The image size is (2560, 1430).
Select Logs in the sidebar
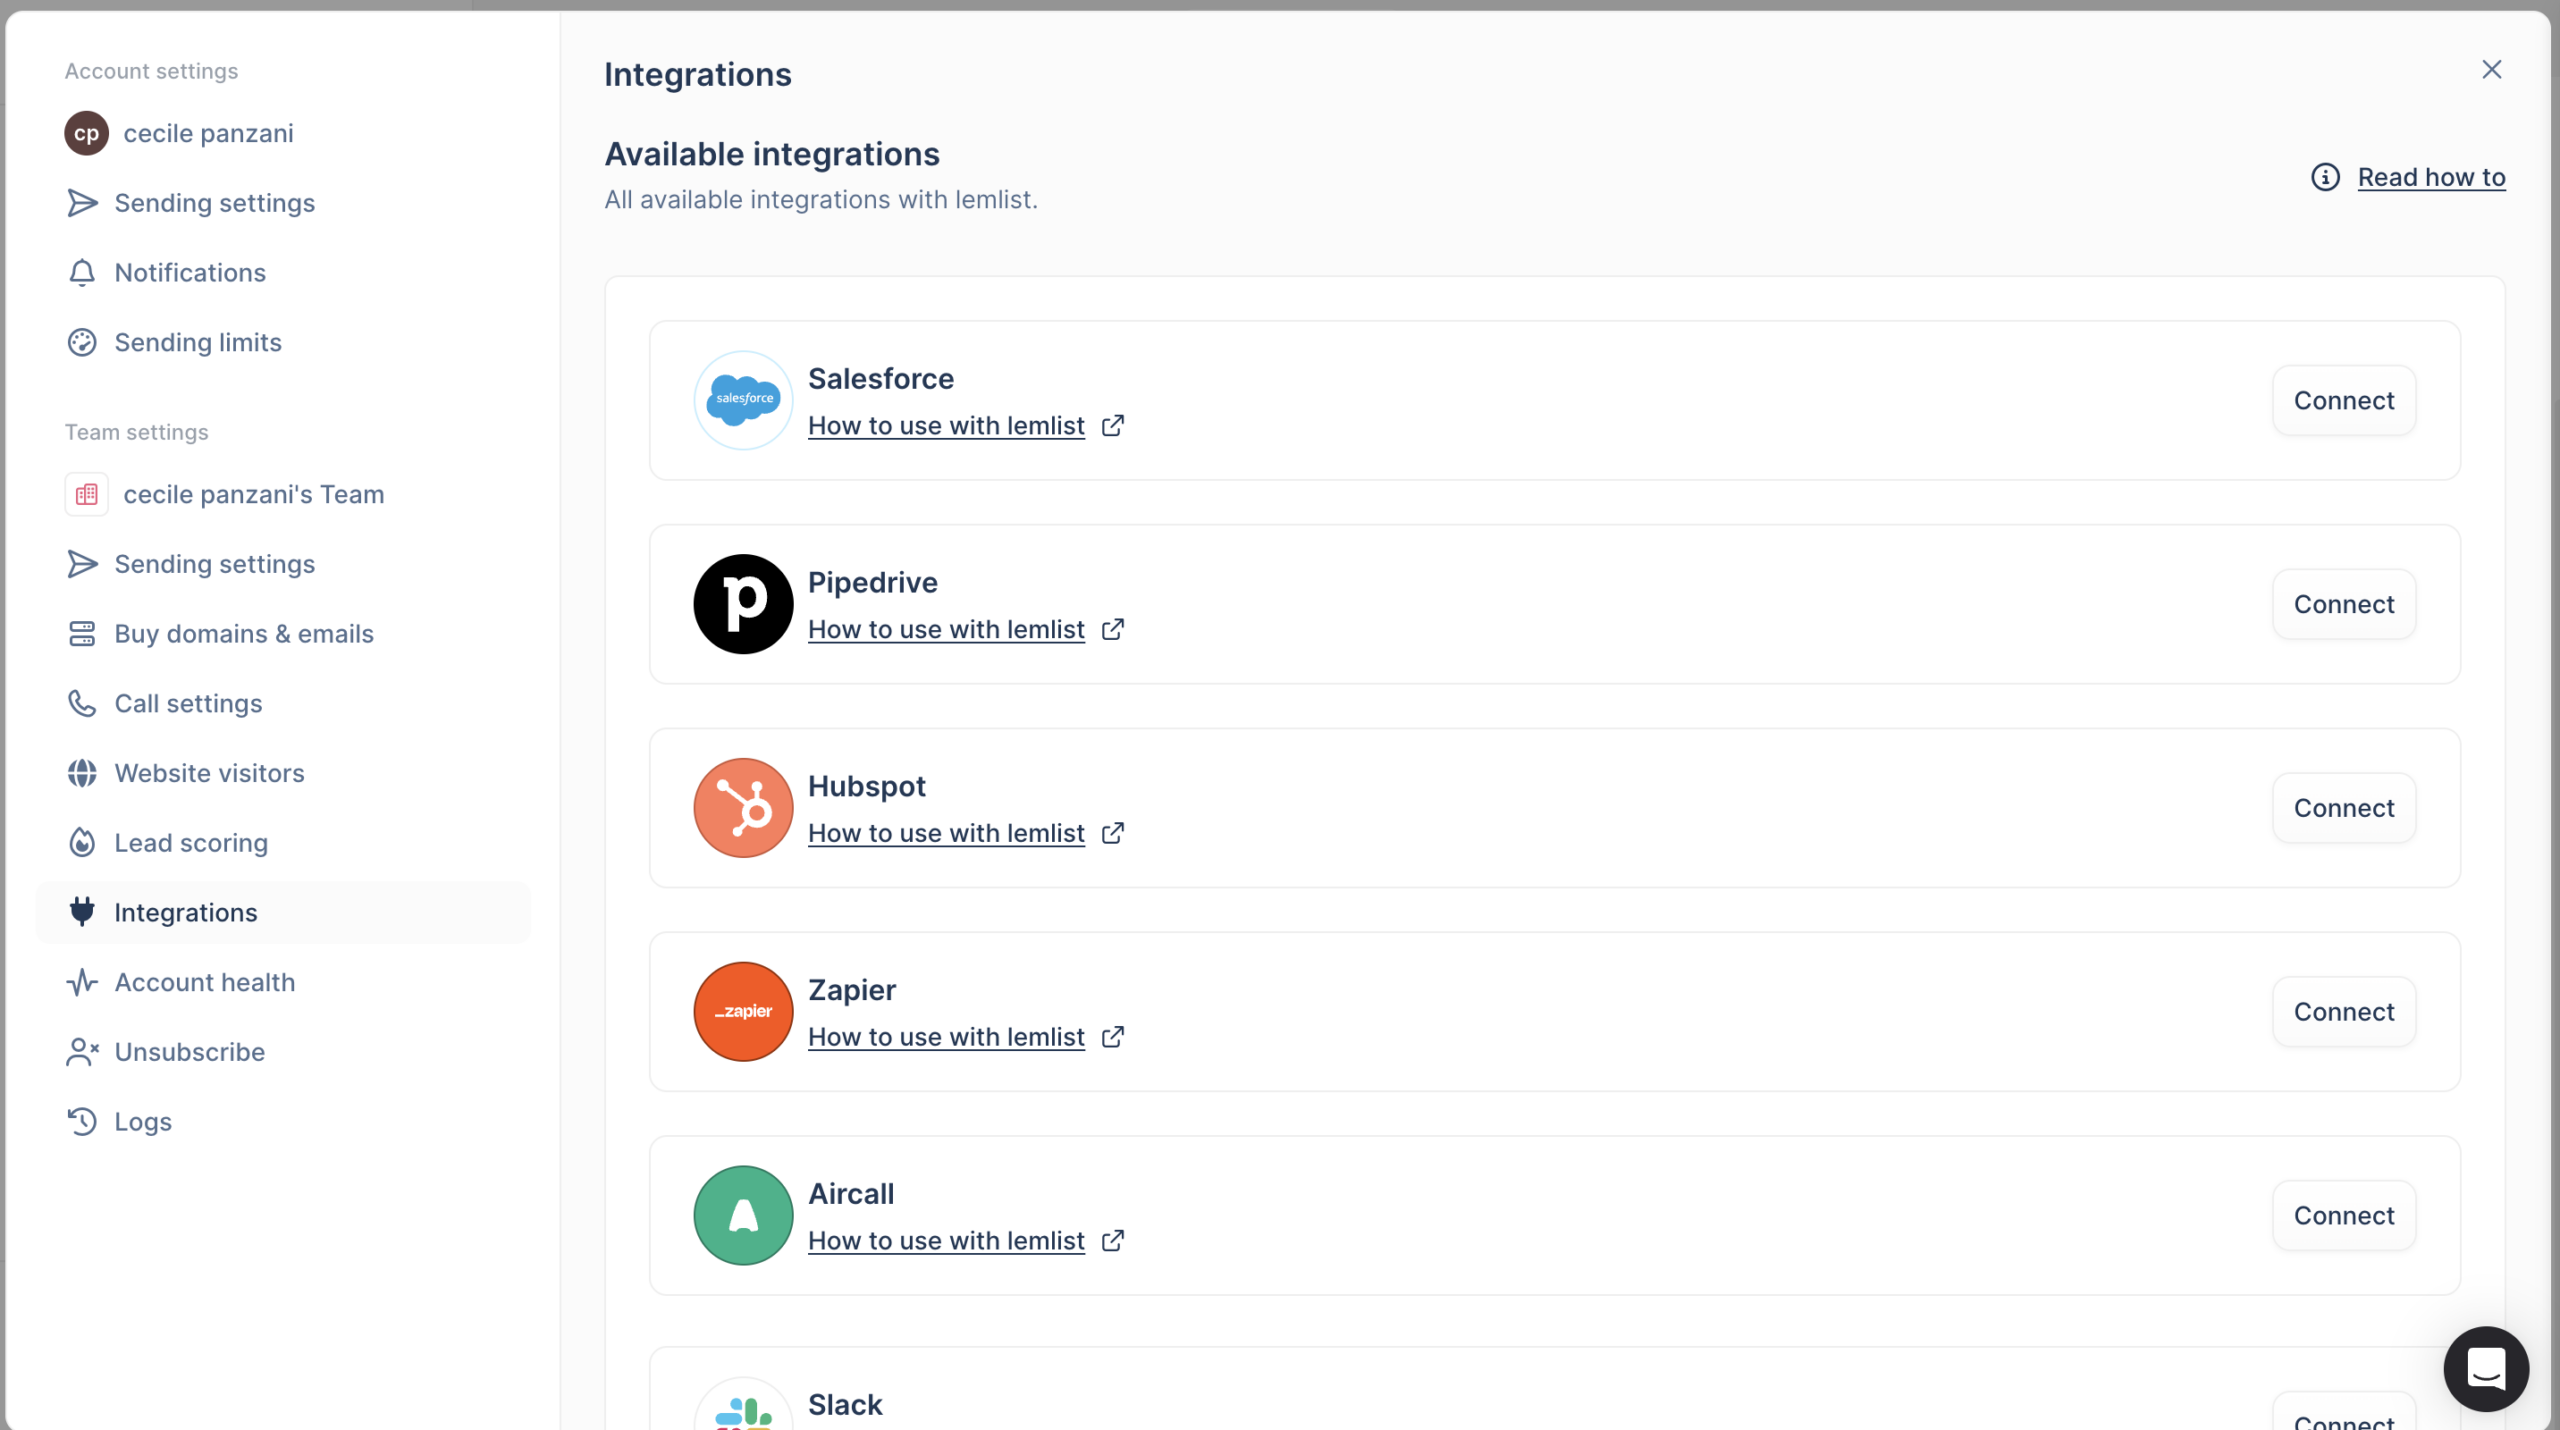(142, 1121)
